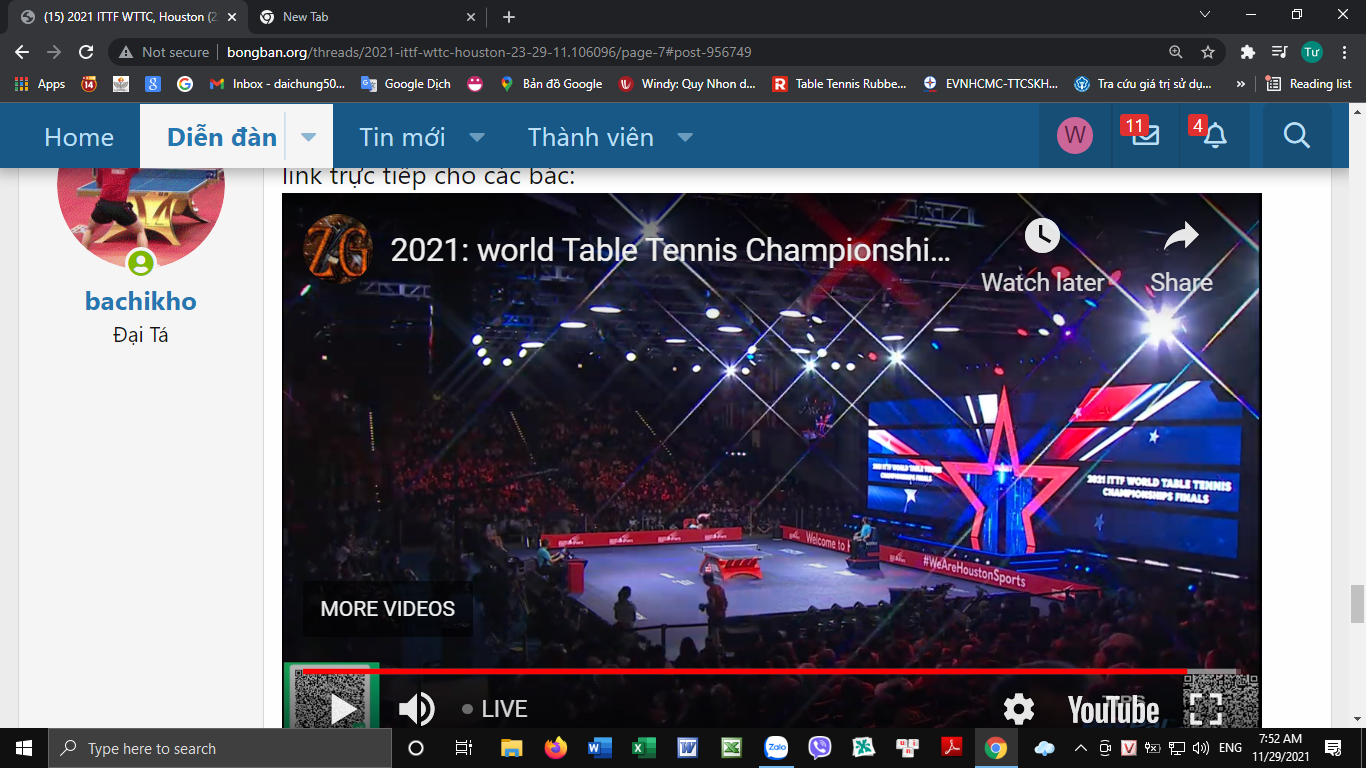Enter fullscreen mode on the video
Image resolution: width=1366 pixels, height=768 pixels.
click(x=1205, y=709)
